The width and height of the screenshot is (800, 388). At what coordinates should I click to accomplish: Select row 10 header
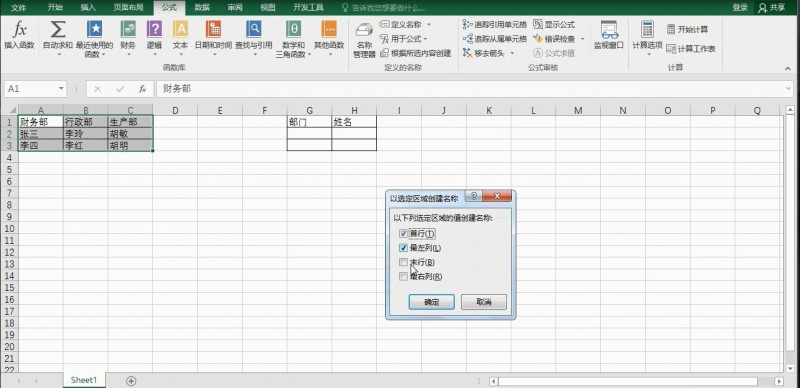(x=9, y=228)
